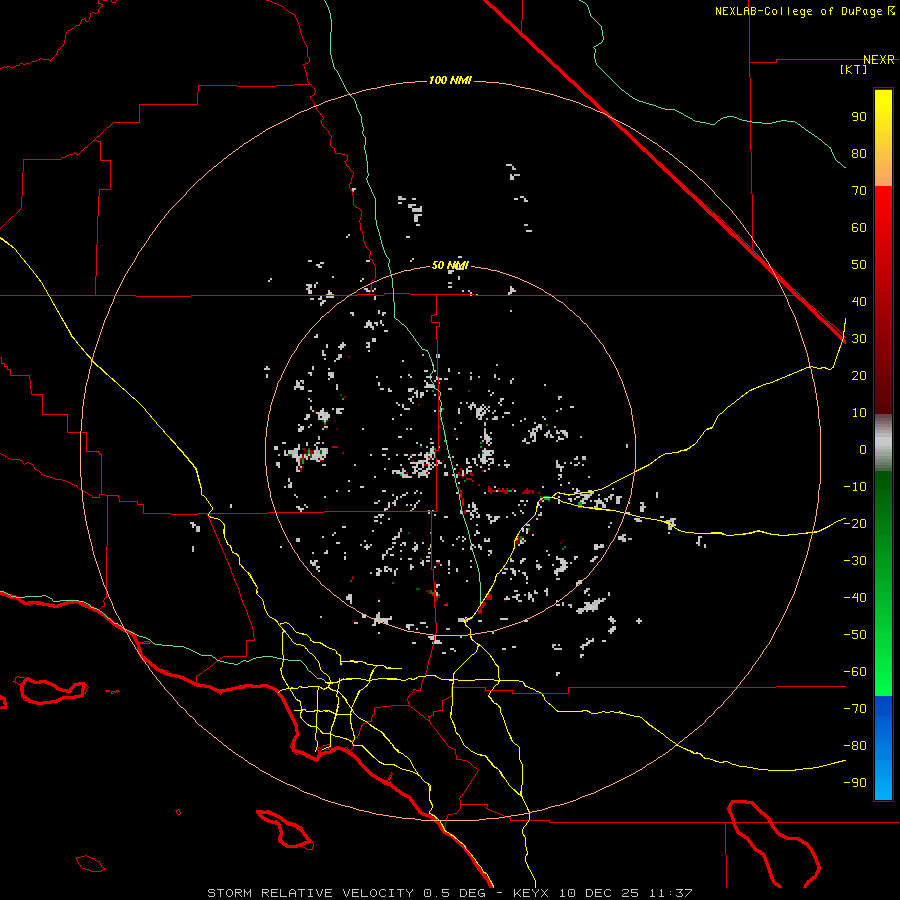
Task: Click the 30 value on the velocity scale
Action: 859,339
